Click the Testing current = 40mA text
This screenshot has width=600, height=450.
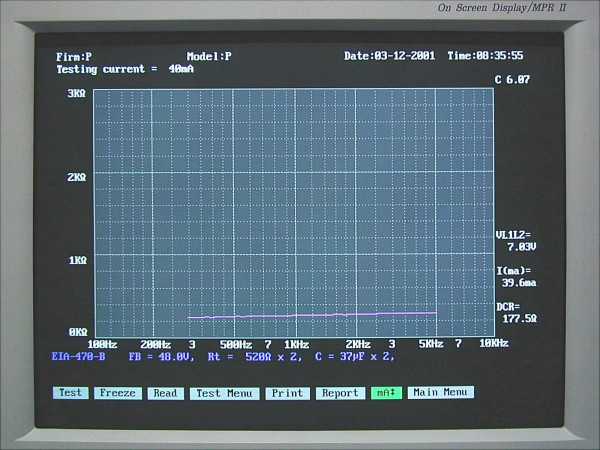(125, 69)
